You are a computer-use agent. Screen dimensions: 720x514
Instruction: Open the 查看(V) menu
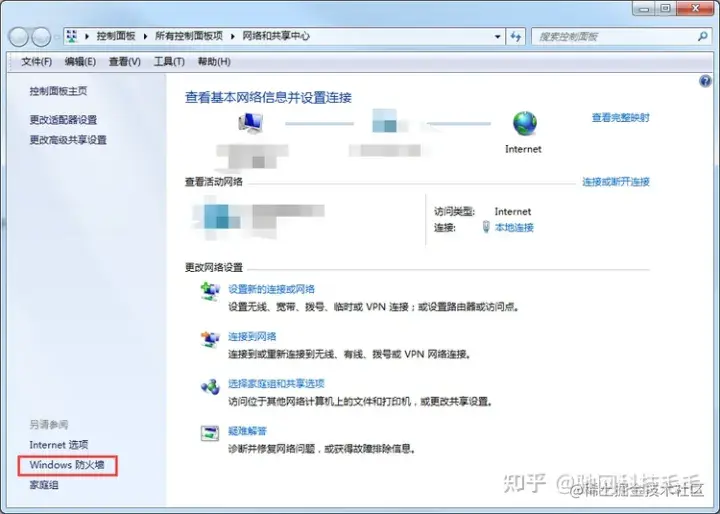tap(124, 62)
